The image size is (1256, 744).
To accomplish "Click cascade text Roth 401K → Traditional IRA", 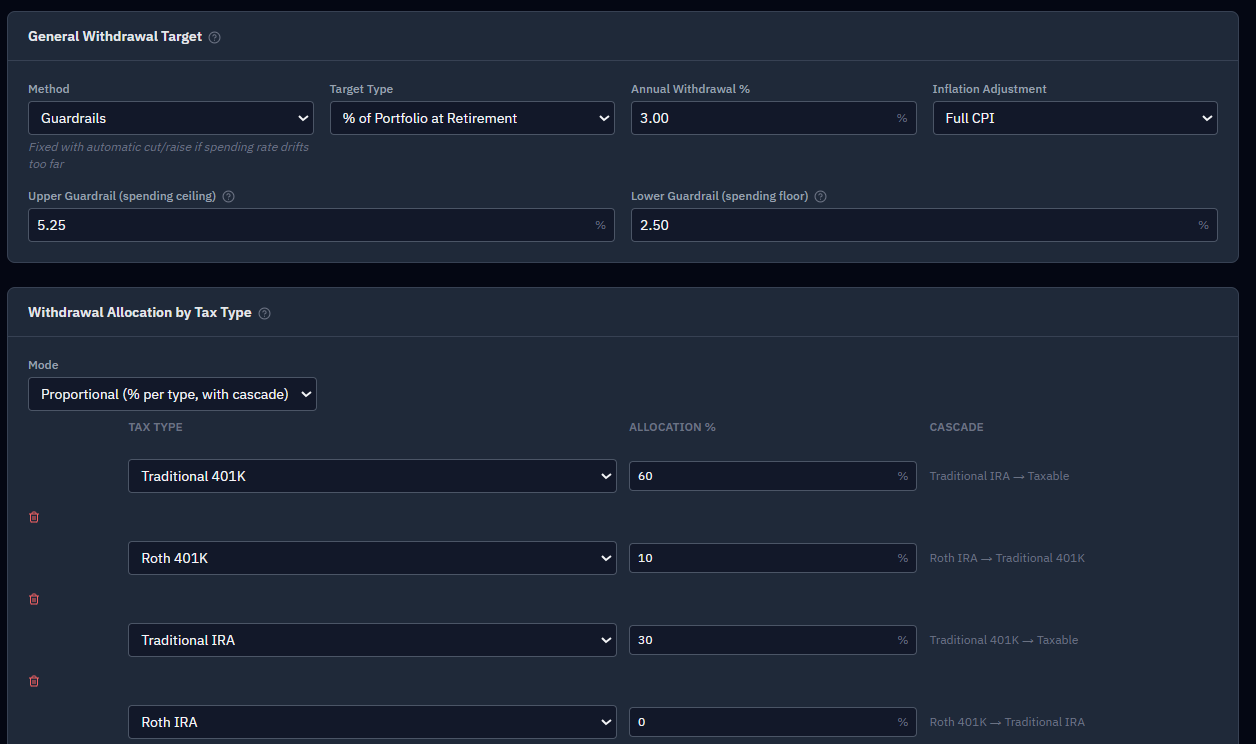I will click(1007, 722).
